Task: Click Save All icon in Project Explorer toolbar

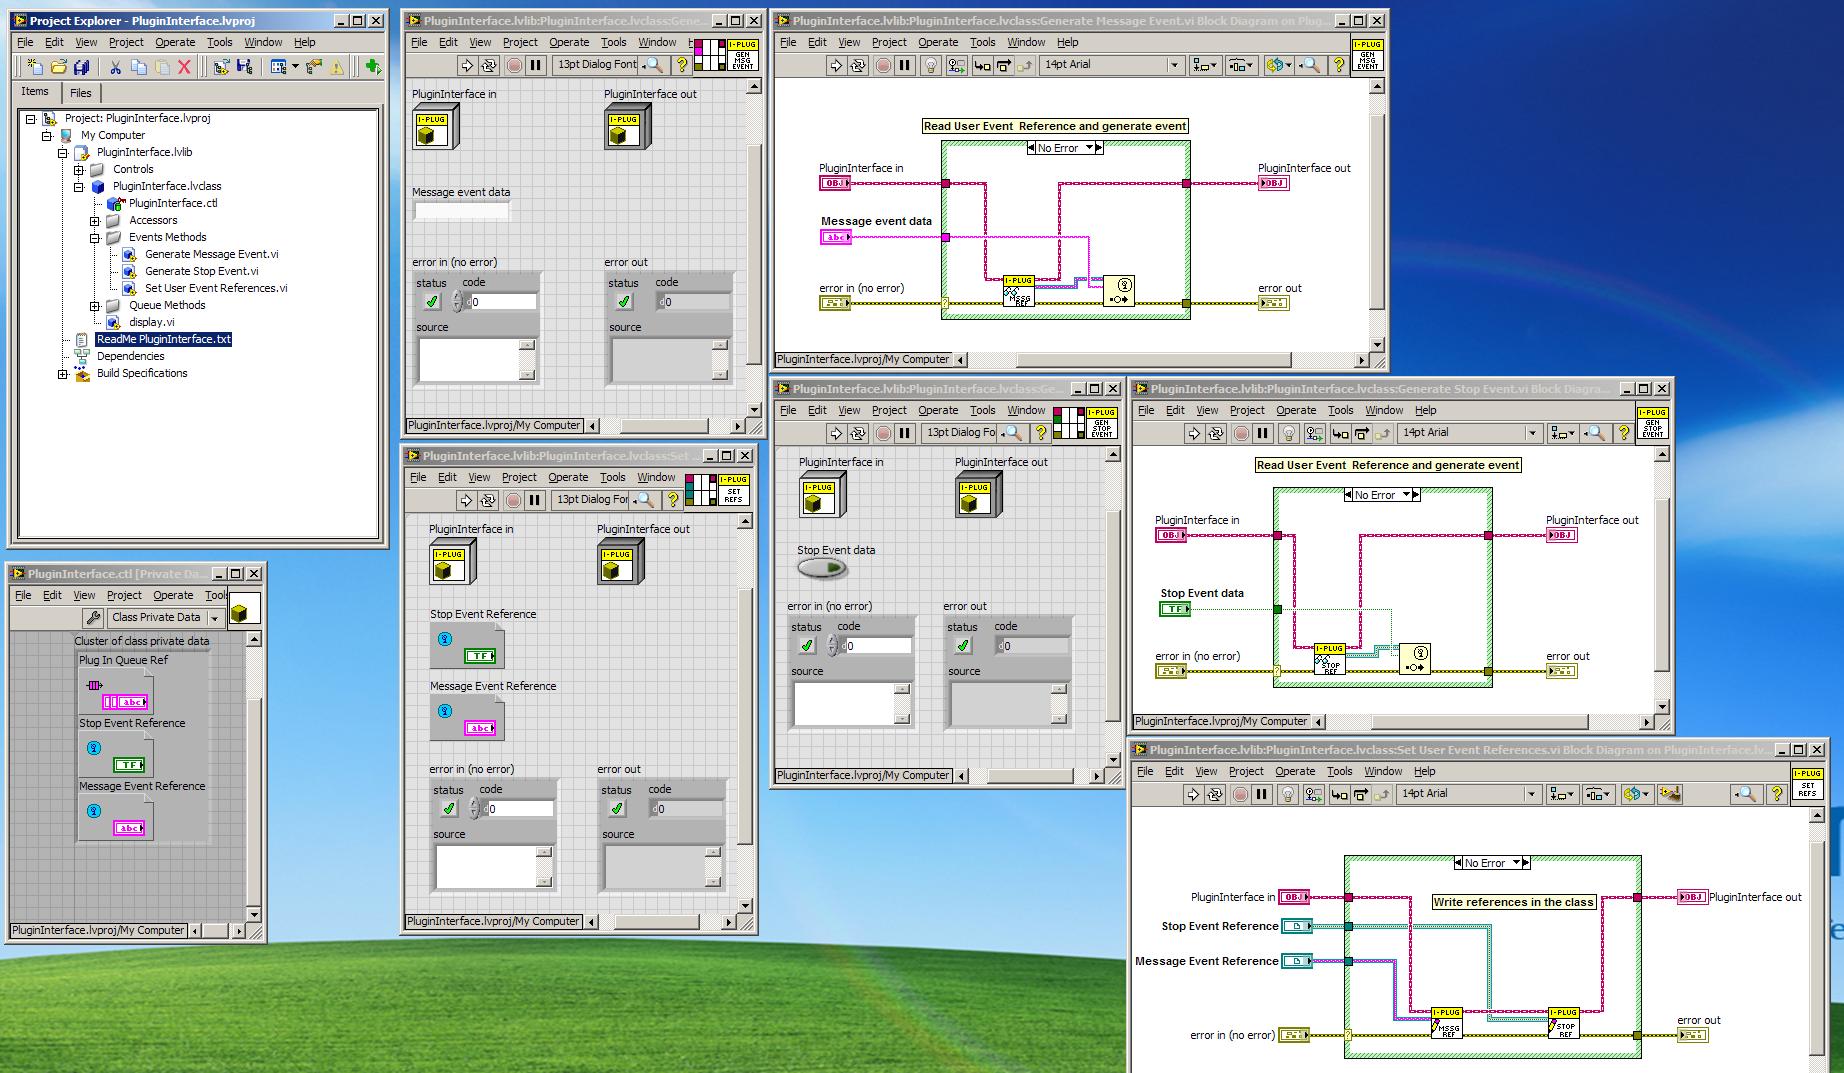Action: (83, 67)
